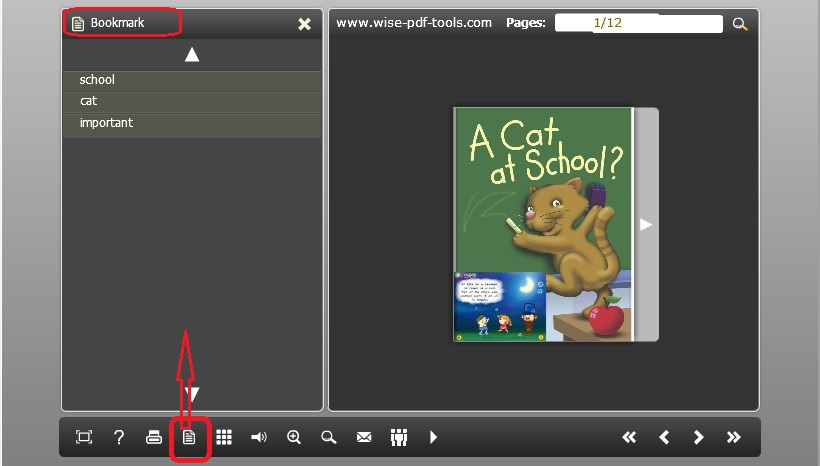Click the www.wise-pdf-tools.com title
Image resolution: width=820 pixels, height=466 pixels.
click(414, 23)
